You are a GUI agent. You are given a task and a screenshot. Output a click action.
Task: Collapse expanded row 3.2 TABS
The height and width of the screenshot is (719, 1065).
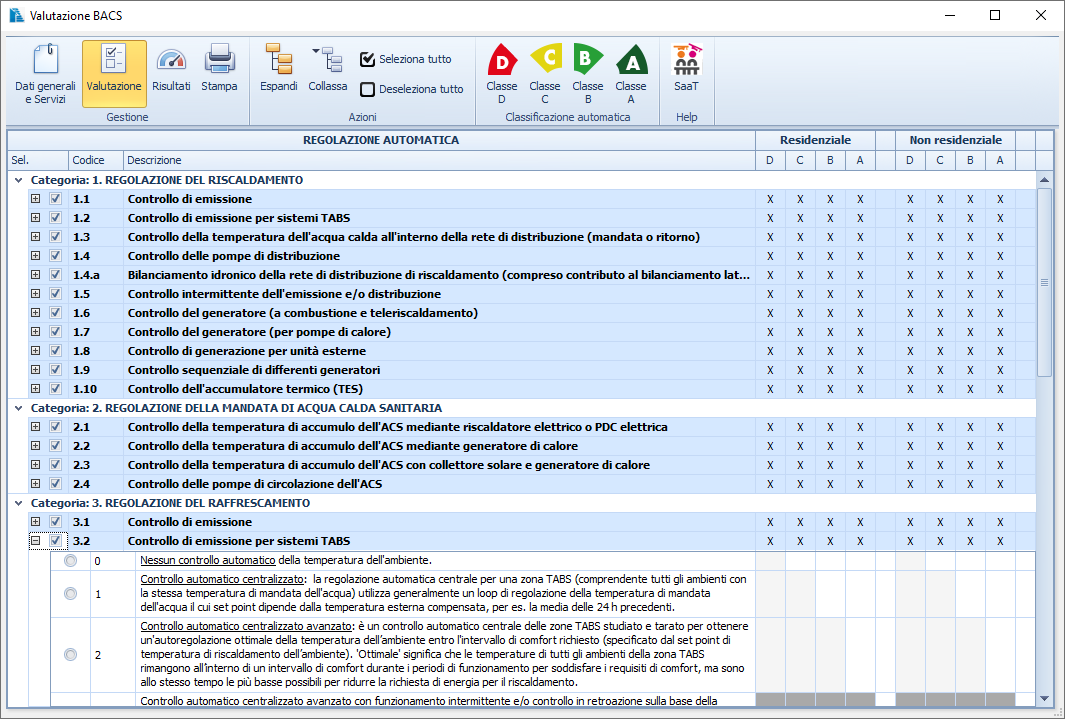pyautogui.click(x=36, y=541)
